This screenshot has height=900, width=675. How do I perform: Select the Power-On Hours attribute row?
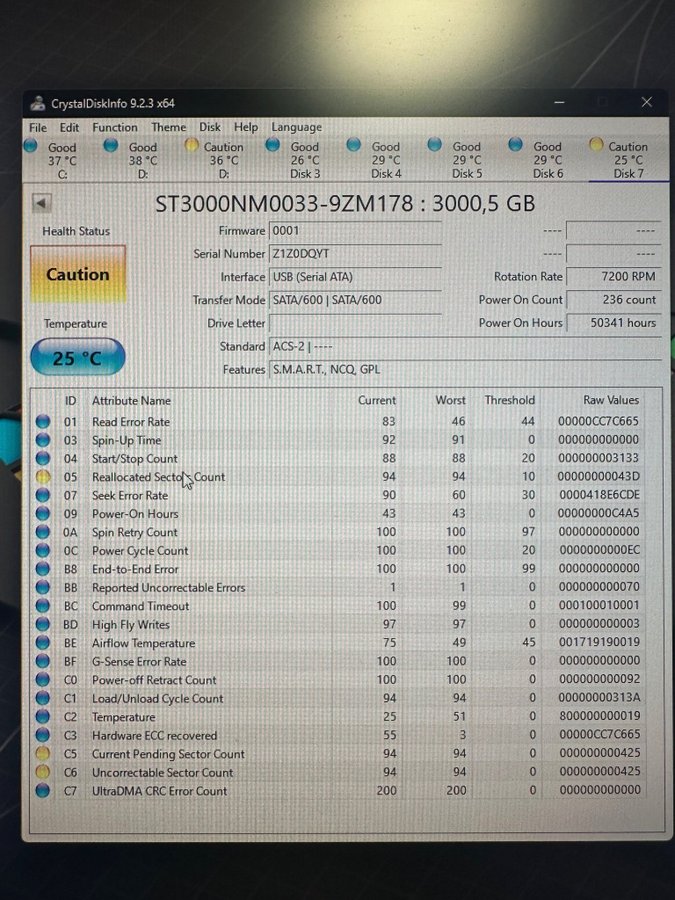tap(135, 514)
